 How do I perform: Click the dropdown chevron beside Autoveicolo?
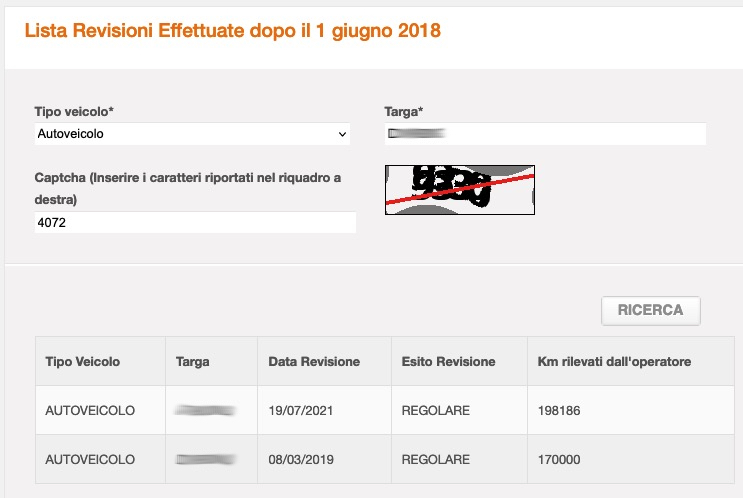pyautogui.click(x=342, y=134)
